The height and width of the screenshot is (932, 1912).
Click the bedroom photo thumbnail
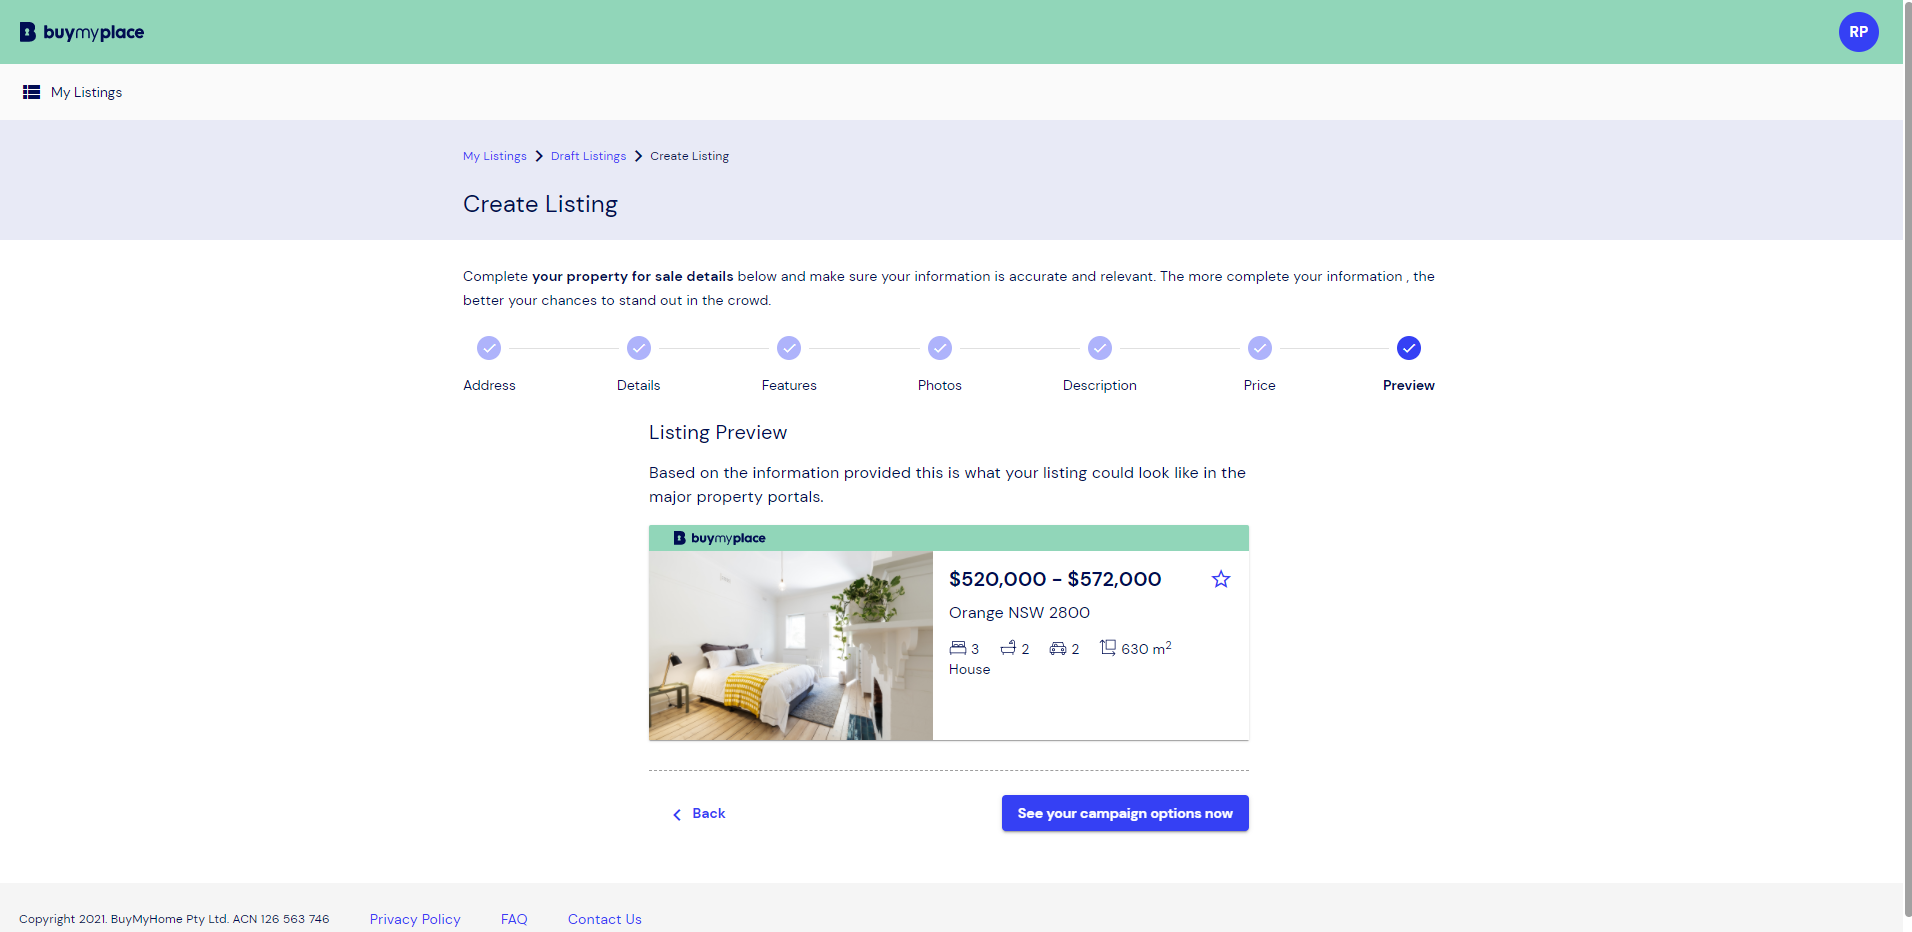(x=791, y=646)
